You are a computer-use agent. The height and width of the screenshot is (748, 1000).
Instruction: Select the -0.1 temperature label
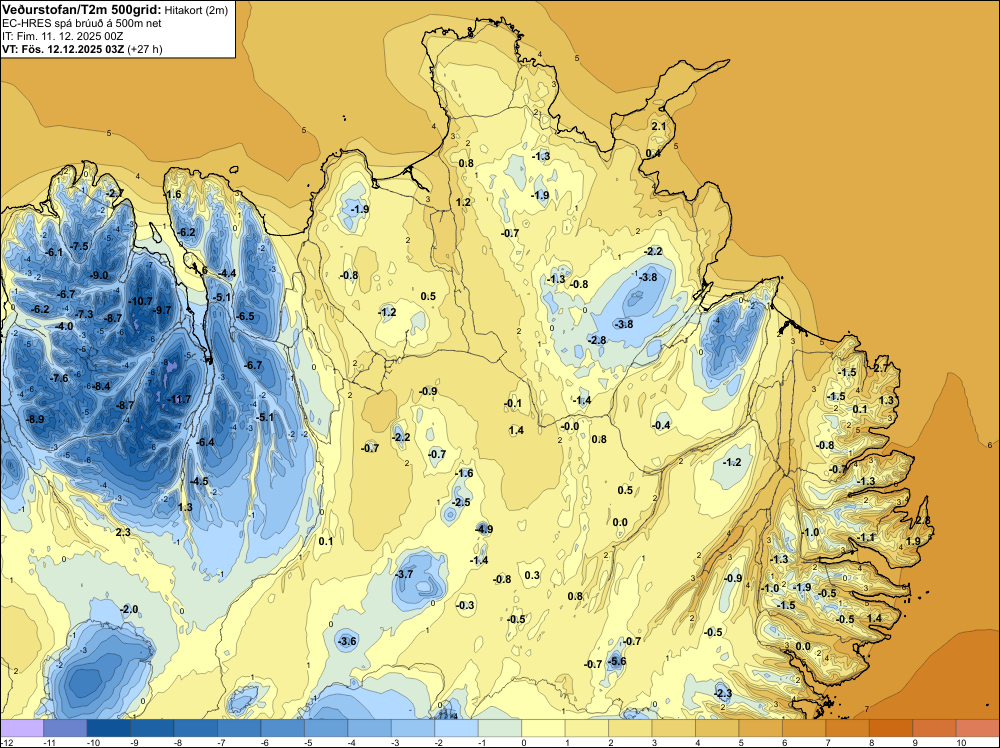coord(513,403)
